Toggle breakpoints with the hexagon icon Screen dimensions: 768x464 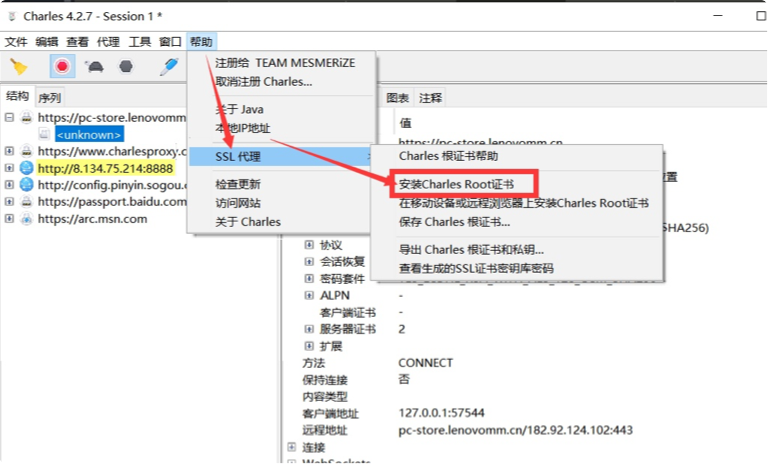(126, 66)
